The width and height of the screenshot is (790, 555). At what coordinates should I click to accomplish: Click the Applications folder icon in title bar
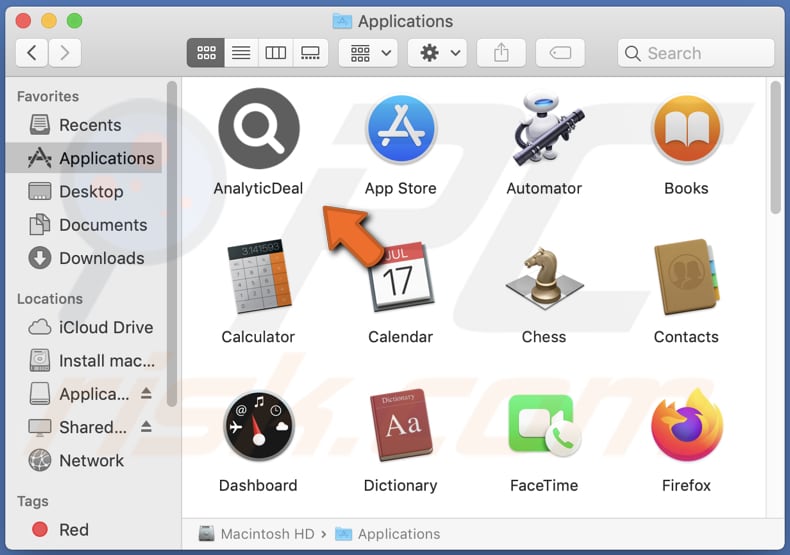coord(342,21)
